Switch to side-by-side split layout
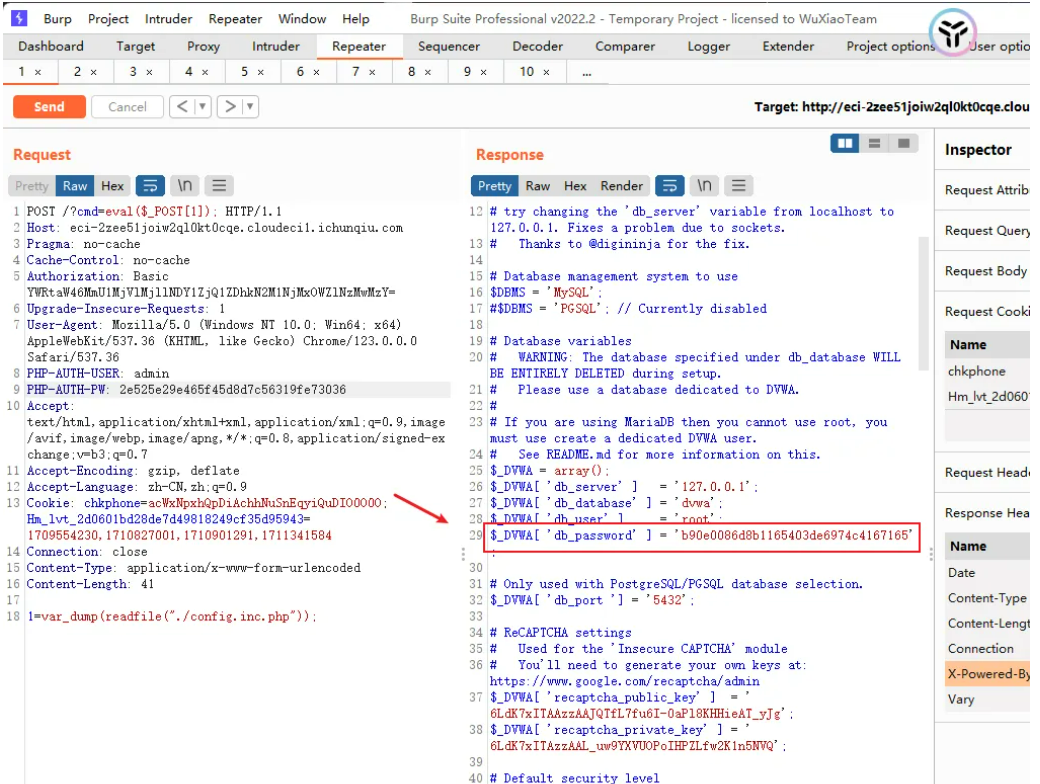The width and height of the screenshot is (1040, 784). click(x=845, y=143)
